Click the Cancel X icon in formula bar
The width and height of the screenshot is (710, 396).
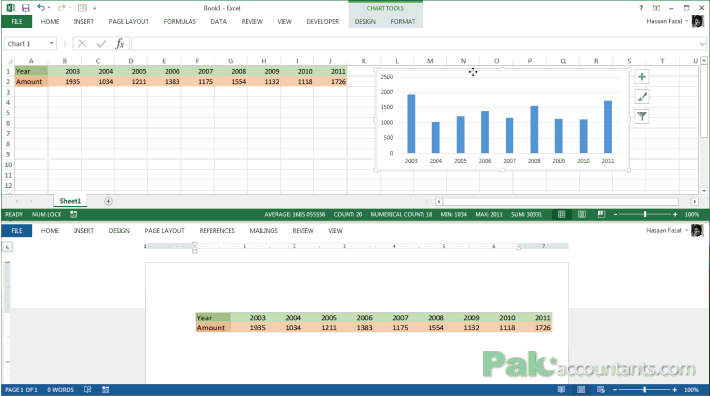click(x=82, y=43)
